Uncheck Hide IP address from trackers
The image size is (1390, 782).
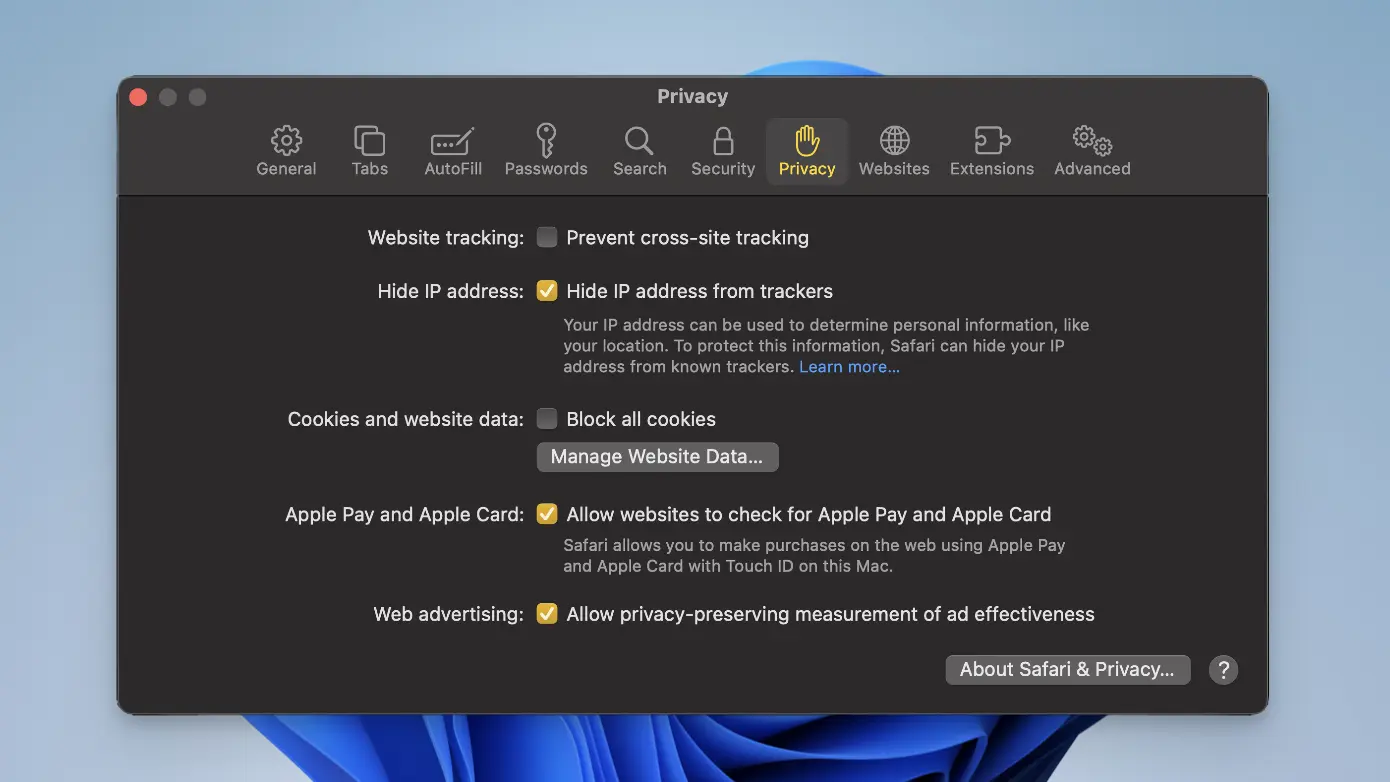[547, 291]
